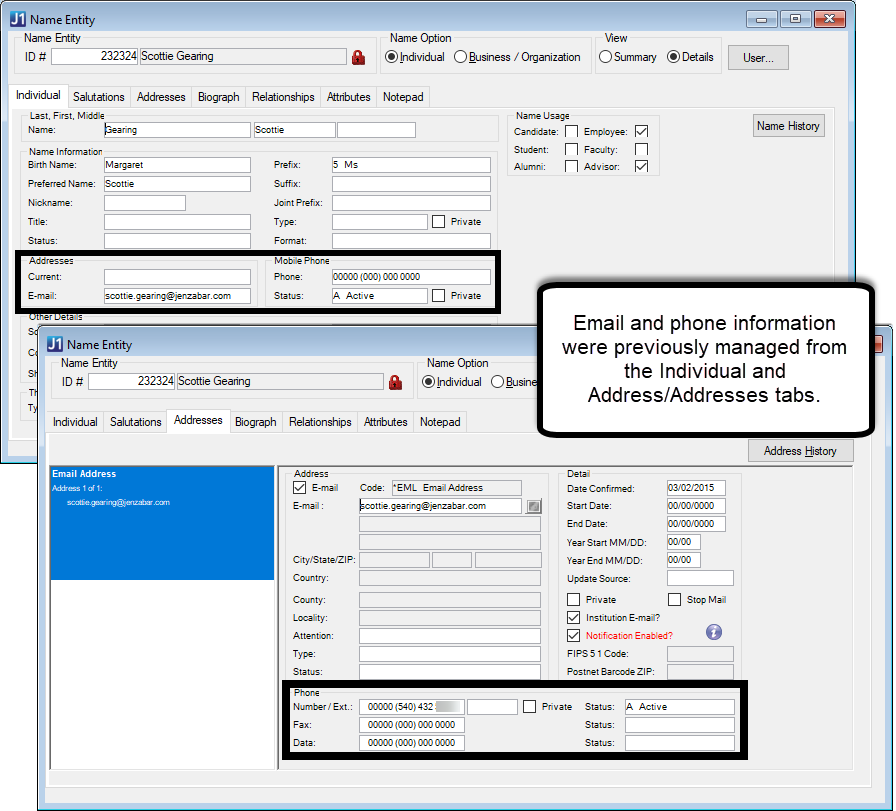Open the Address History button
Image resolution: width=896 pixels, height=811 pixels.
[800, 450]
